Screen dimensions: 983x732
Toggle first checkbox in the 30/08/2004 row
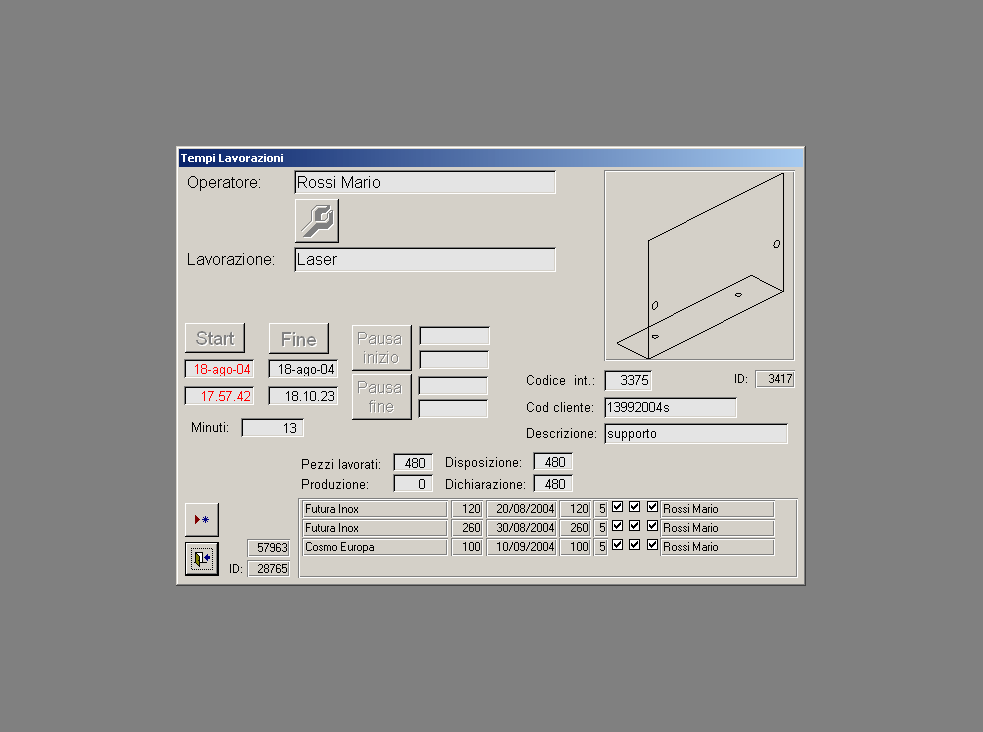pyautogui.click(x=618, y=525)
